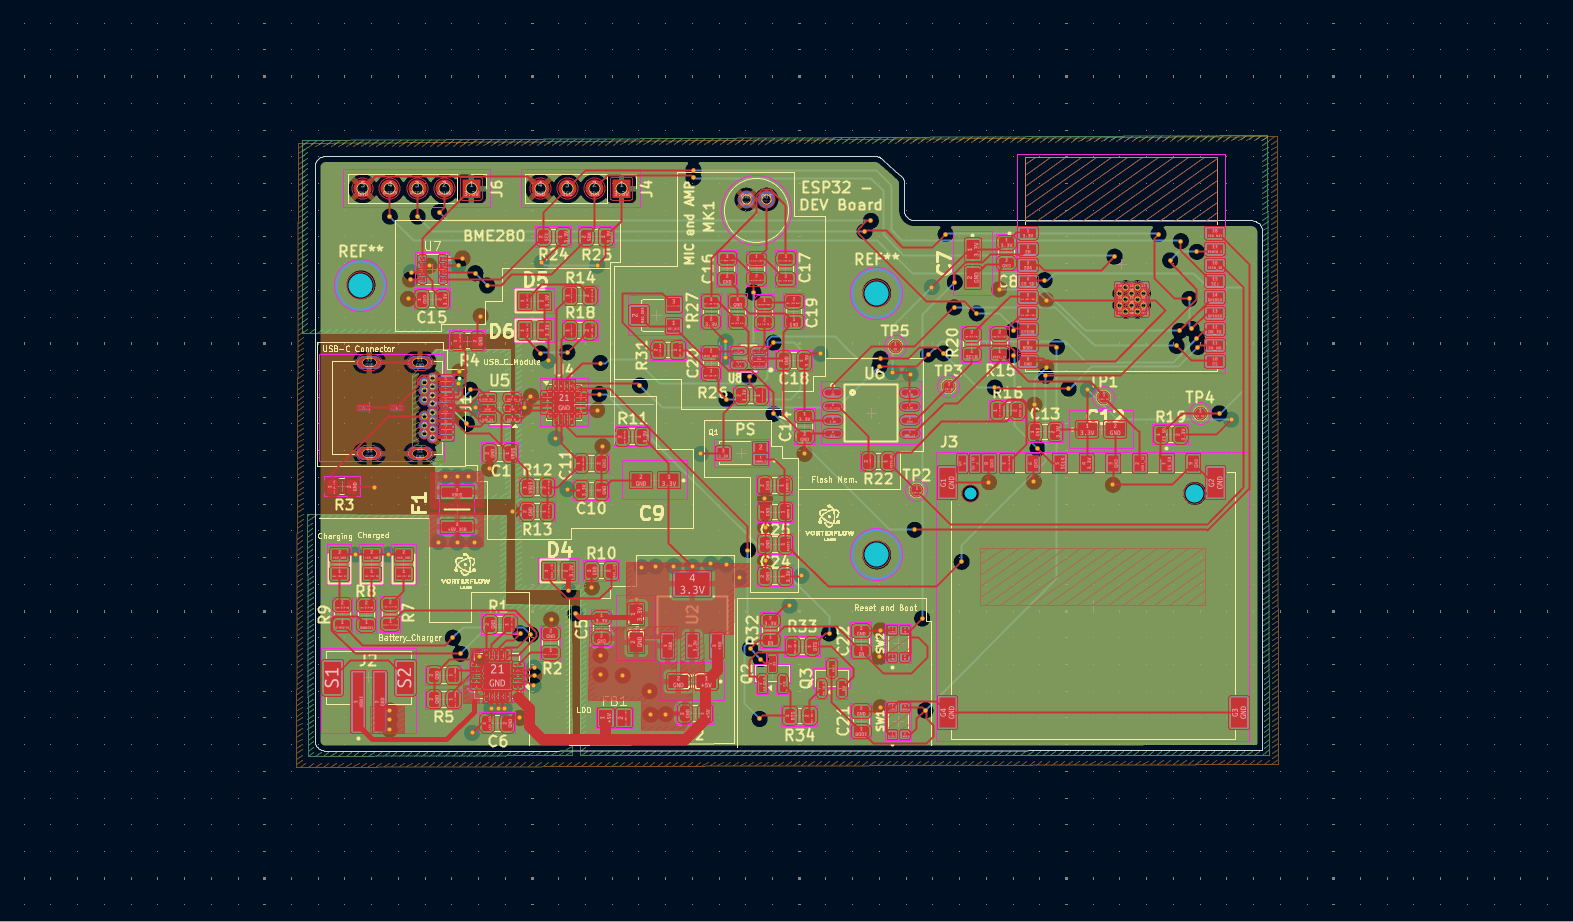Click test point TP2 pad
1573x922 pixels.
(x=916, y=490)
